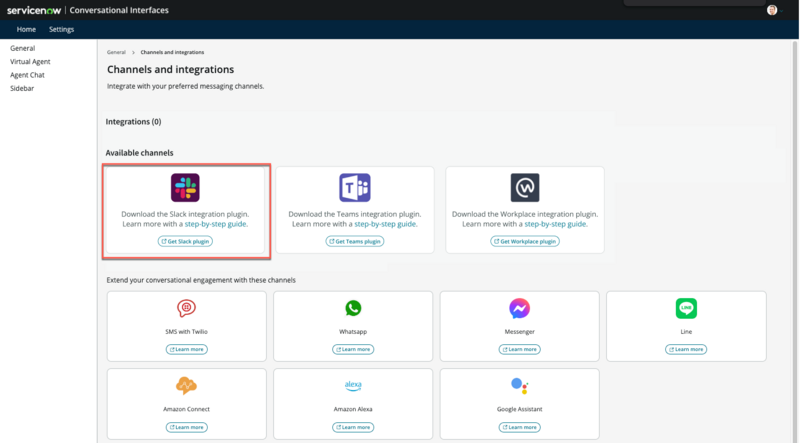Click the vertical scrollbar on right edge

[794, 240]
